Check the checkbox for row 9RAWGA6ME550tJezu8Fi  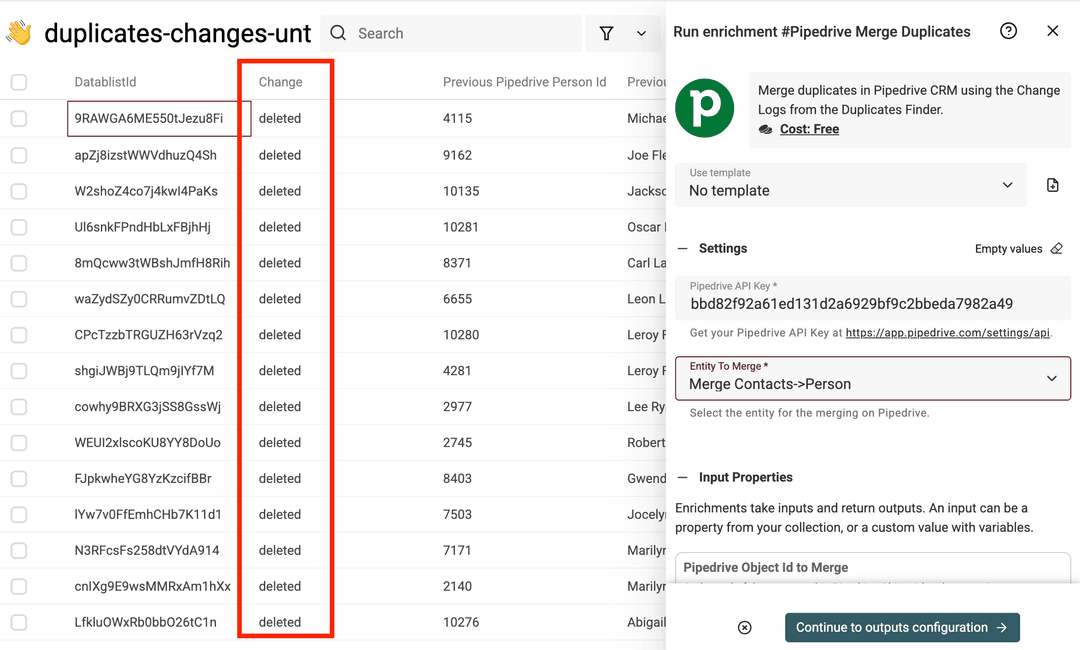click(x=18, y=118)
